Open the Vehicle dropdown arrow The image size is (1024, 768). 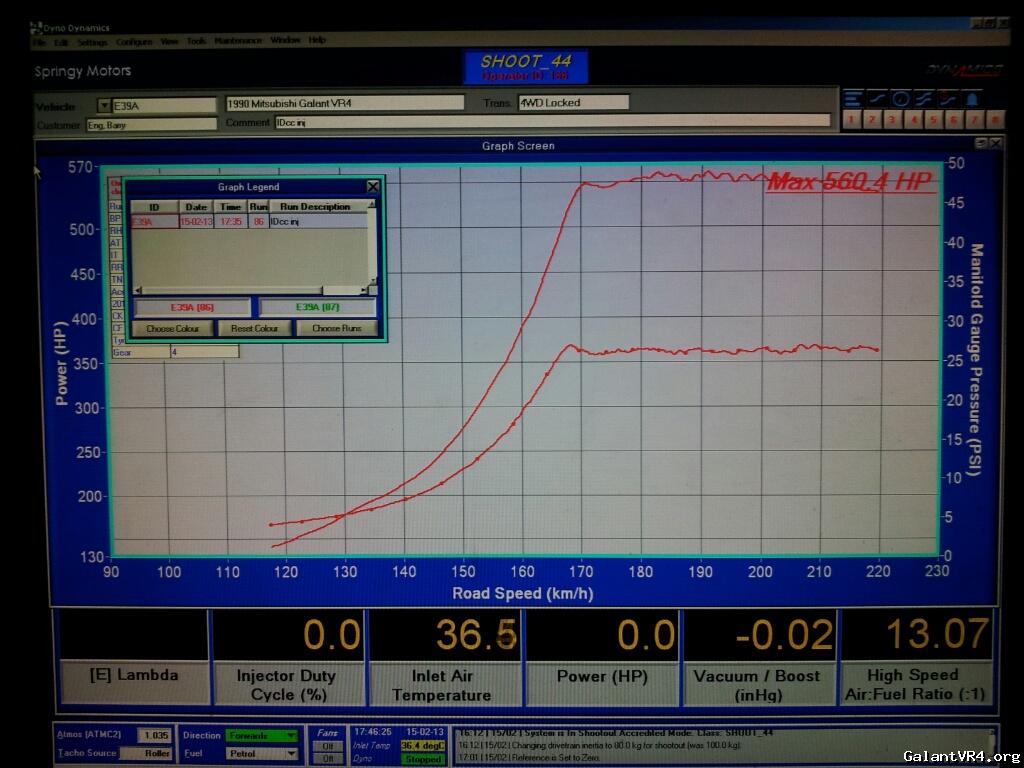pyautogui.click(x=103, y=105)
